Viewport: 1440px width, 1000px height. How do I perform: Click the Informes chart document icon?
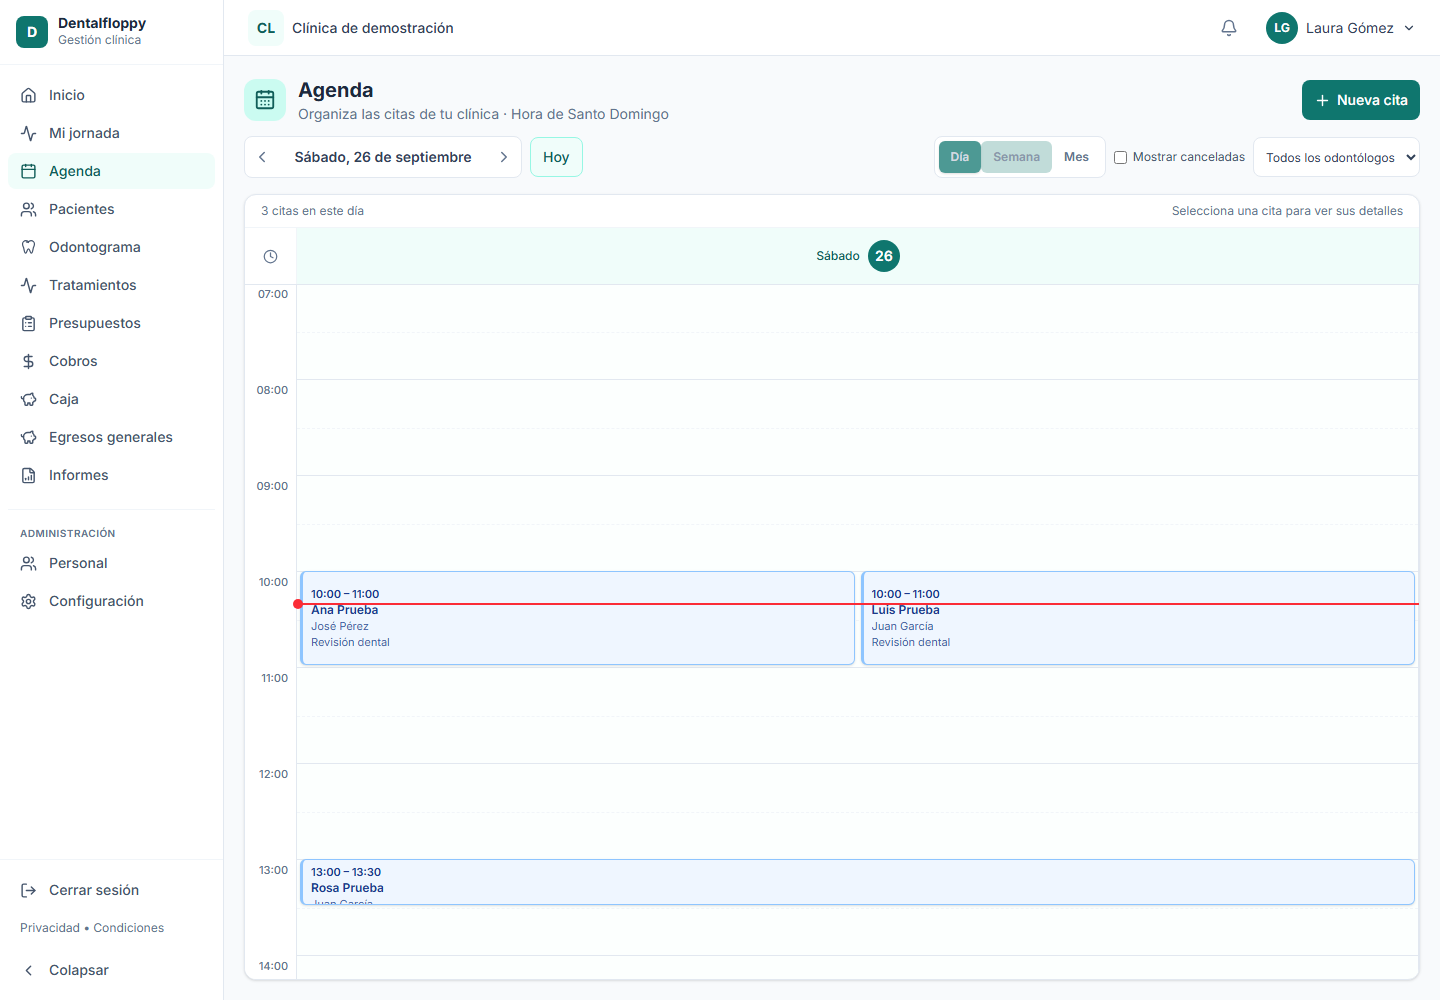(29, 475)
